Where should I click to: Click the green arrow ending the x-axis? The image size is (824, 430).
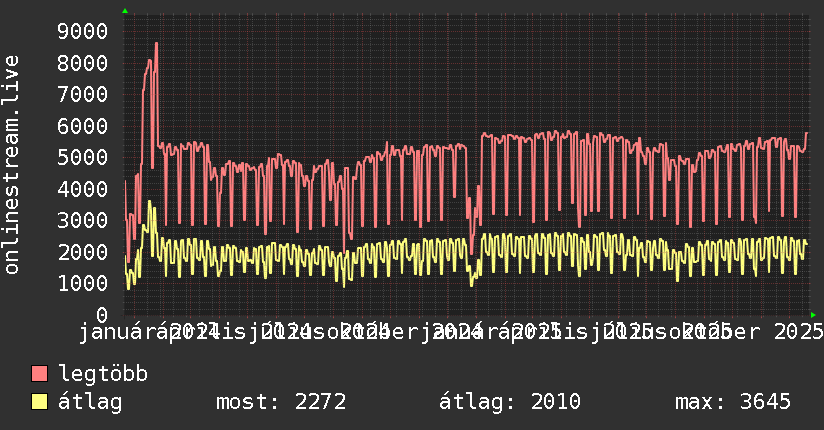click(813, 315)
